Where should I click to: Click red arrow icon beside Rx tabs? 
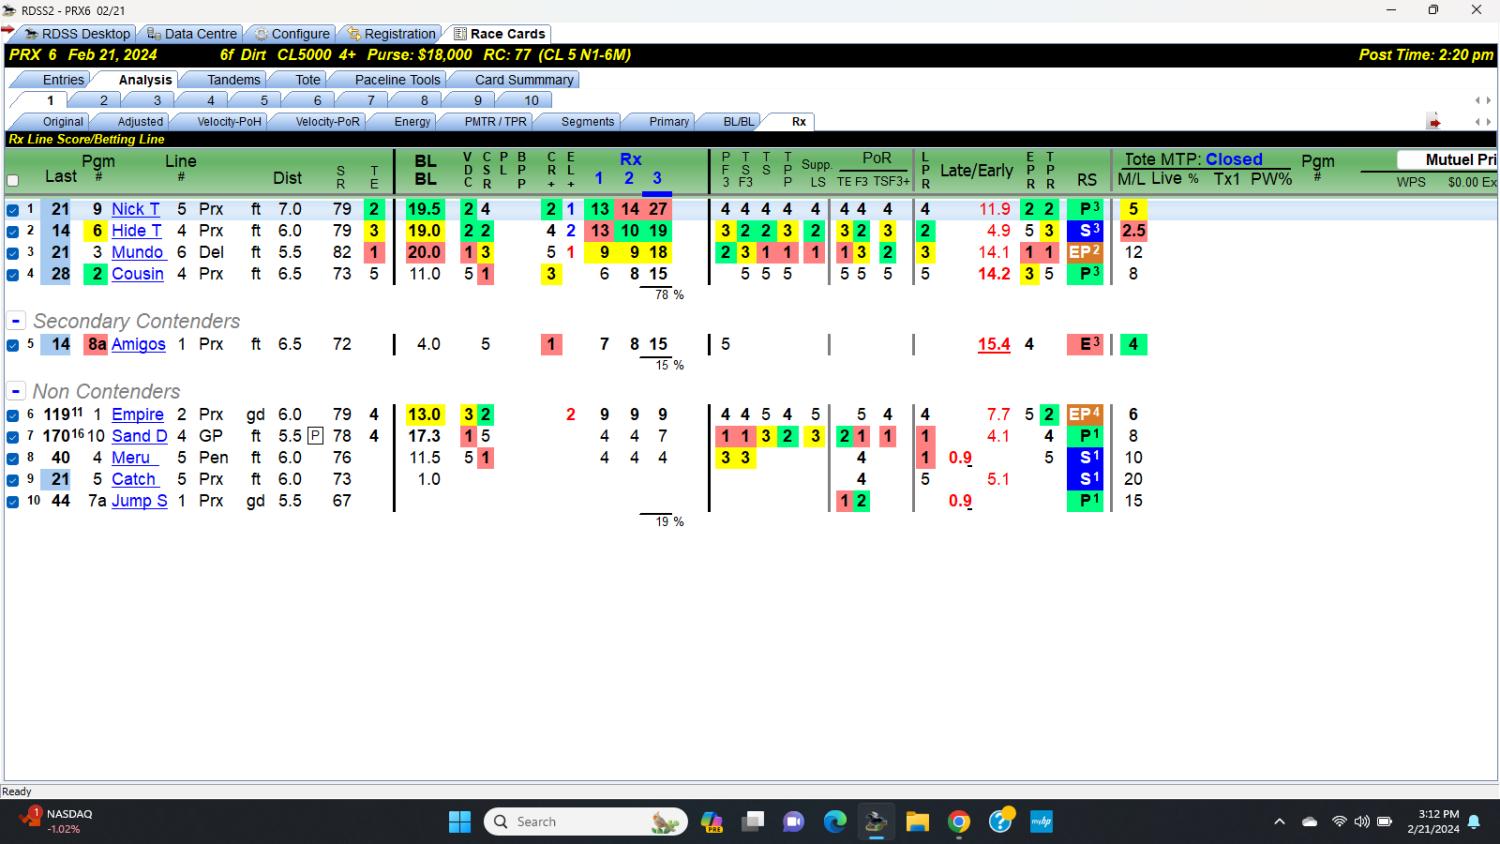(1434, 122)
